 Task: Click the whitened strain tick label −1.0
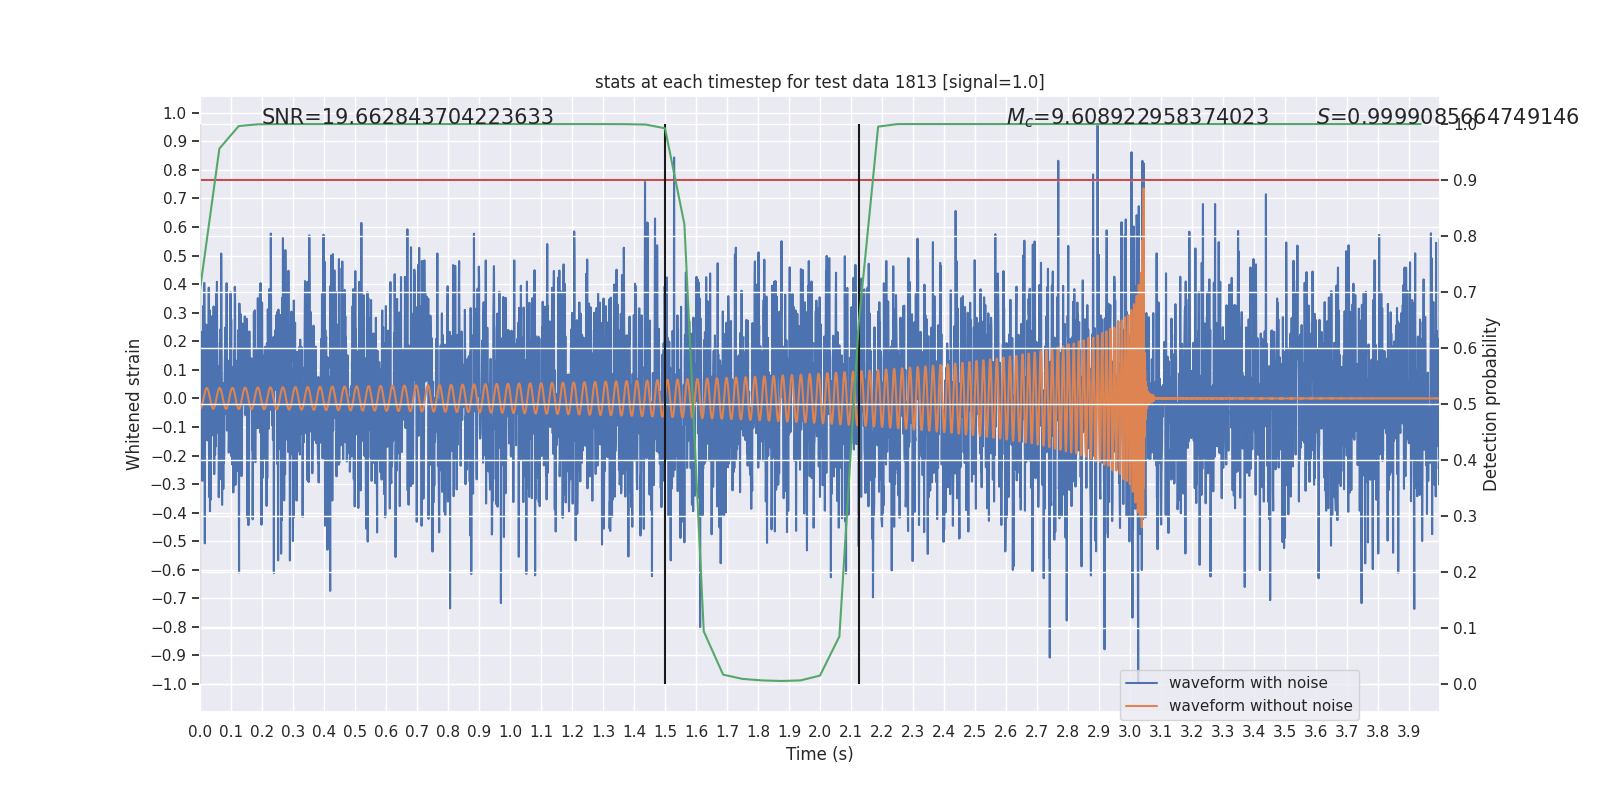pos(170,685)
